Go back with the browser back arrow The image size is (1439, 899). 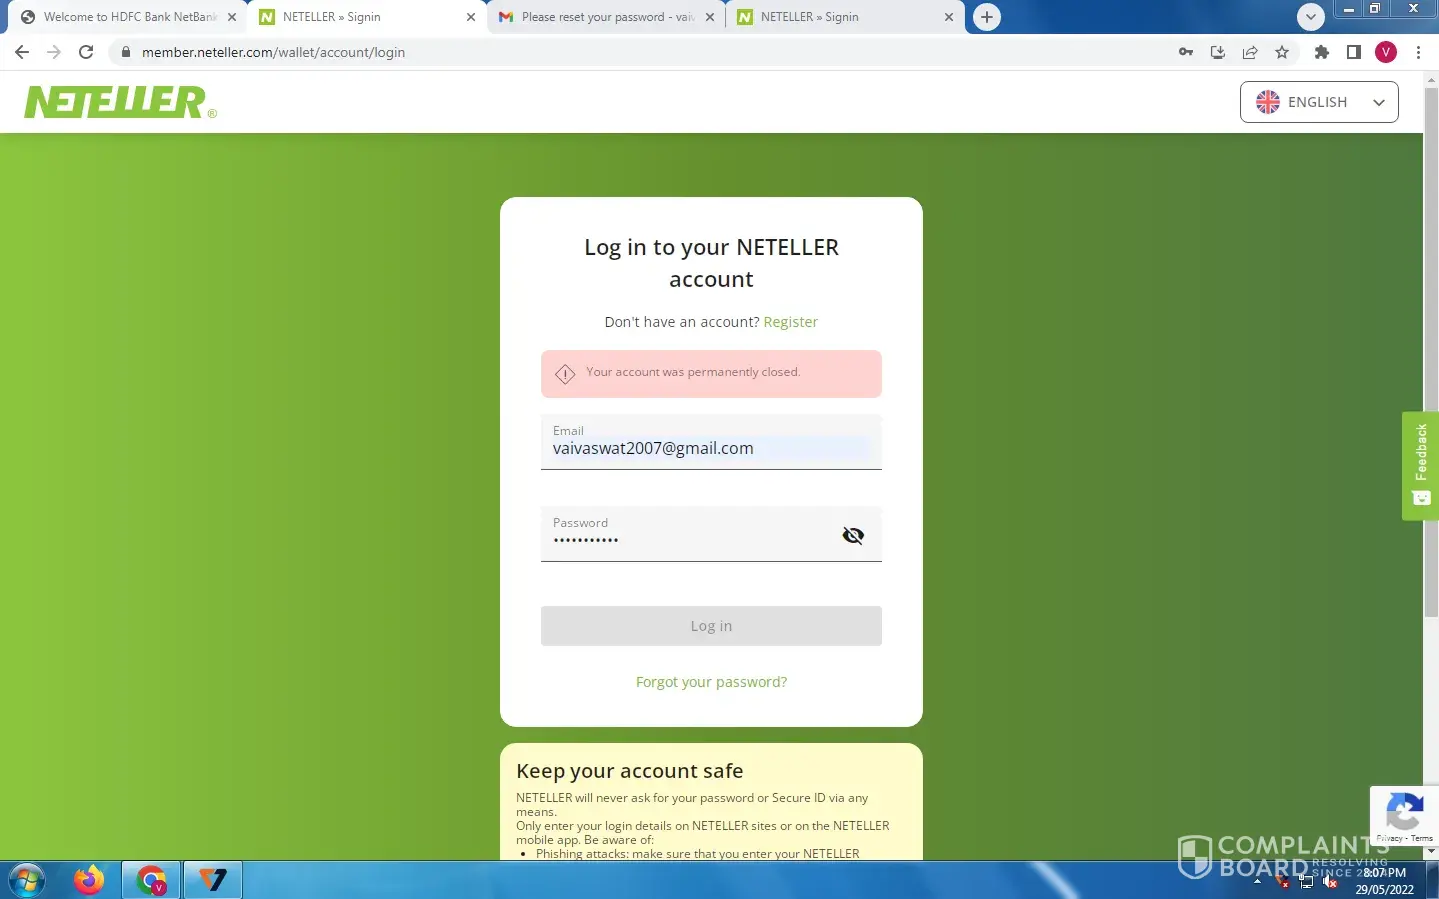pyautogui.click(x=22, y=52)
